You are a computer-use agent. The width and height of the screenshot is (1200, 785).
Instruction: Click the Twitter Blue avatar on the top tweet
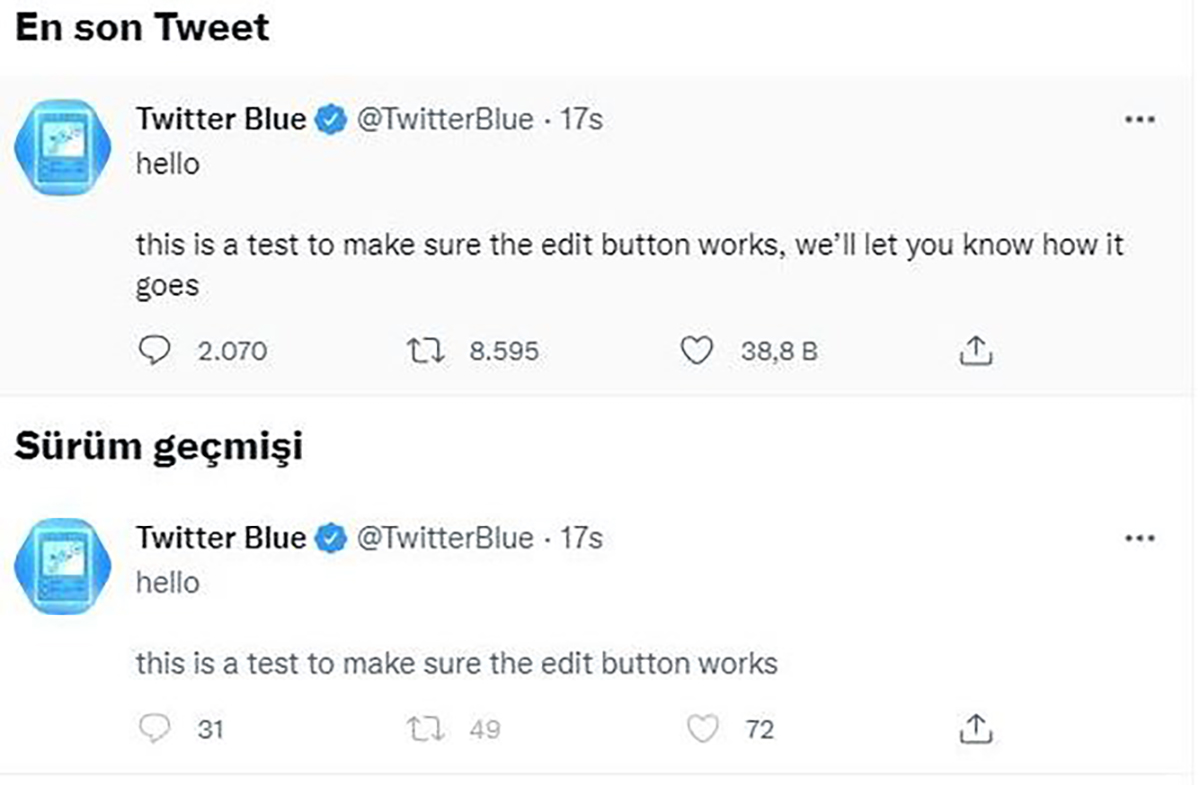point(62,146)
